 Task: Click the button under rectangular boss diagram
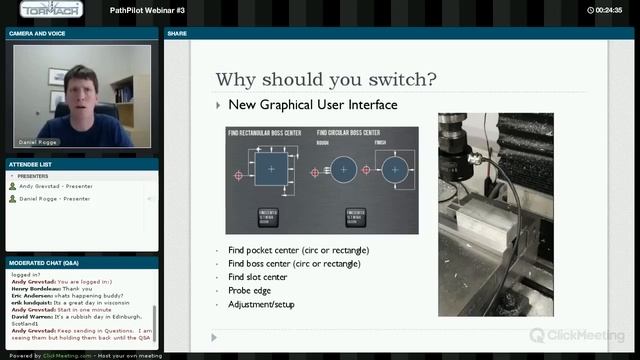pyautogui.click(x=268, y=217)
